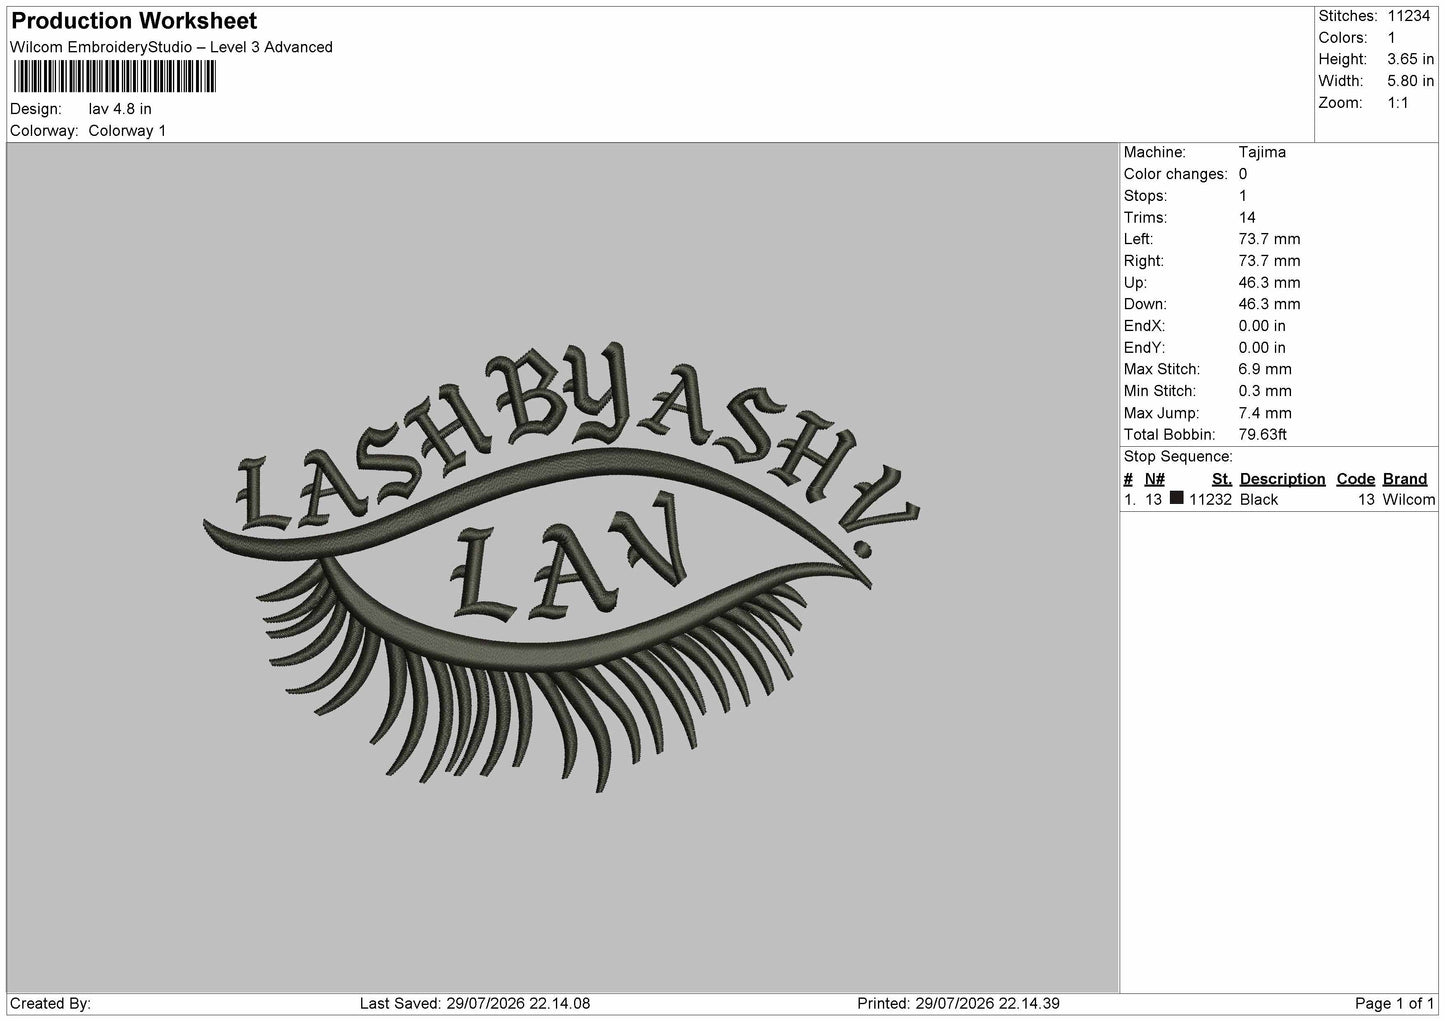The width and height of the screenshot is (1445, 1021).
Task: Click the Brand column header
Action: click(1405, 479)
